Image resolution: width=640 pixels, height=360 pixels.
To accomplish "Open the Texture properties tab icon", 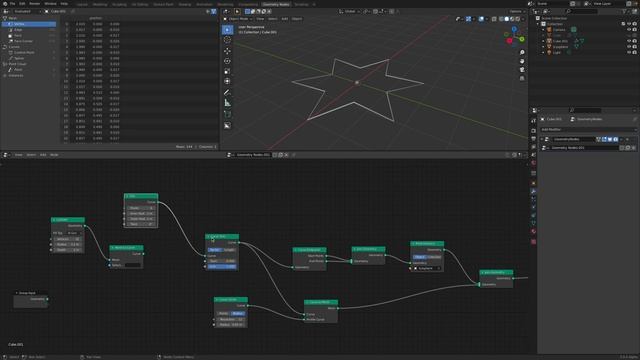I will tap(533, 242).
